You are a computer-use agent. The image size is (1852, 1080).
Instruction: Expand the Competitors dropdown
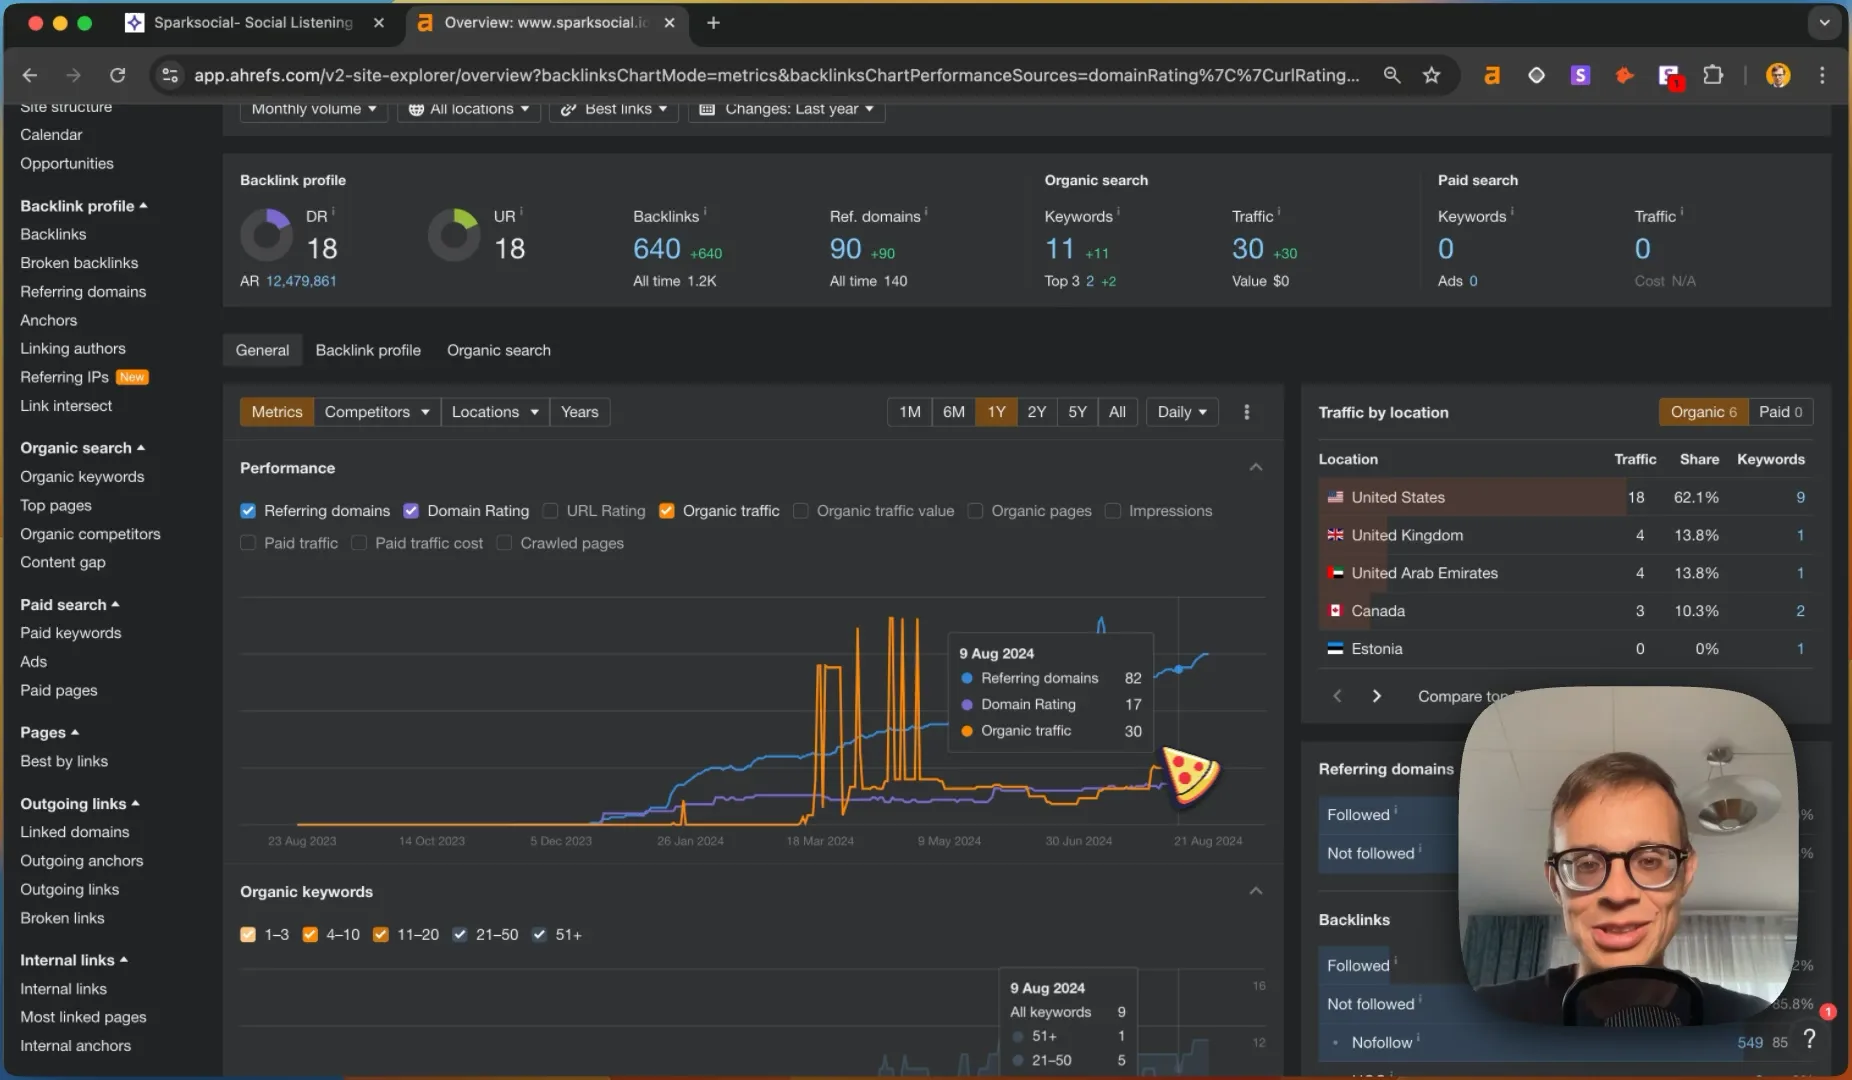click(377, 412)
